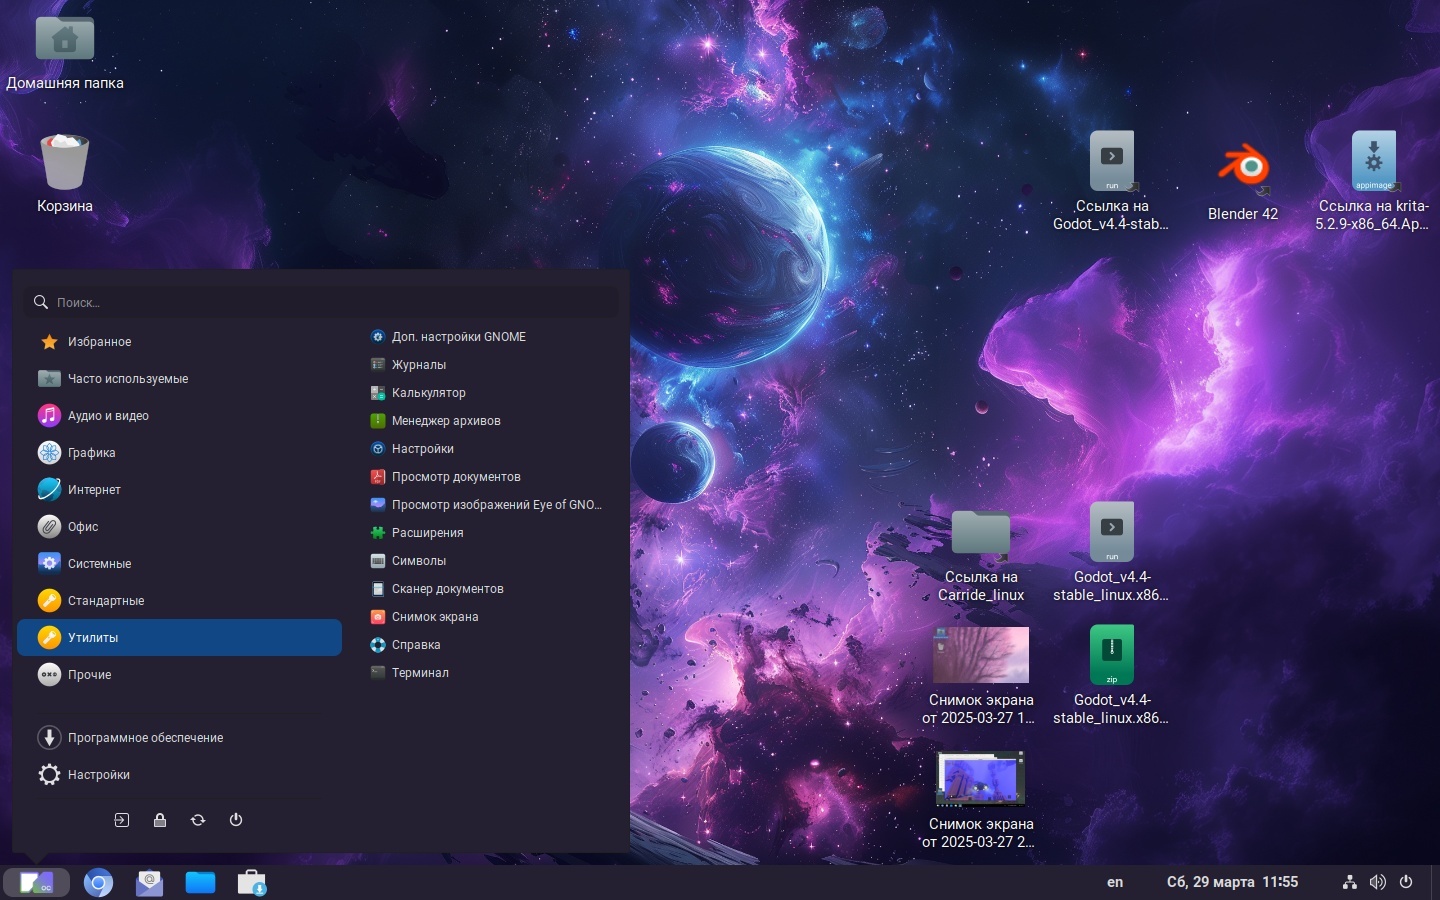
Task: Select the Ссылка на krita AppImage desktop shortcut
Action: 1372,182
